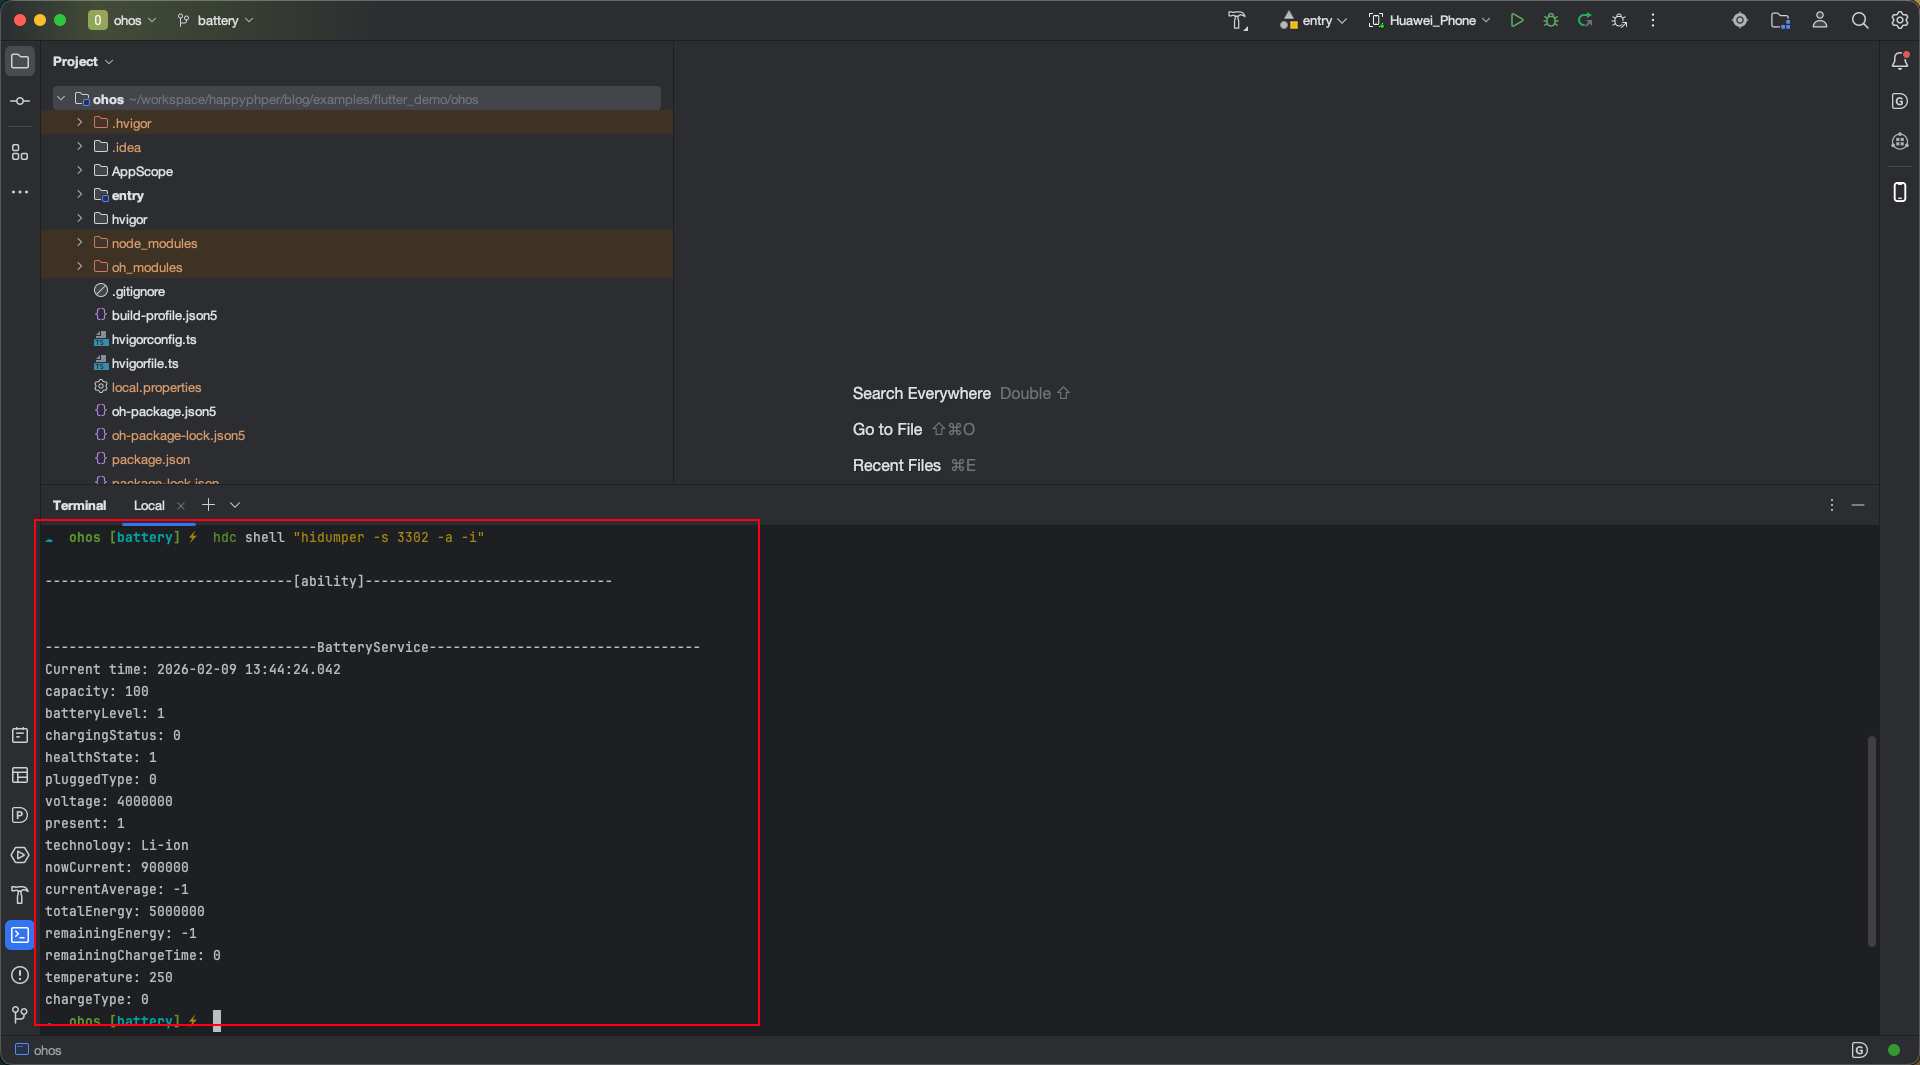Expand the .idea folder

pyautogui.click(x=80, y=146)
